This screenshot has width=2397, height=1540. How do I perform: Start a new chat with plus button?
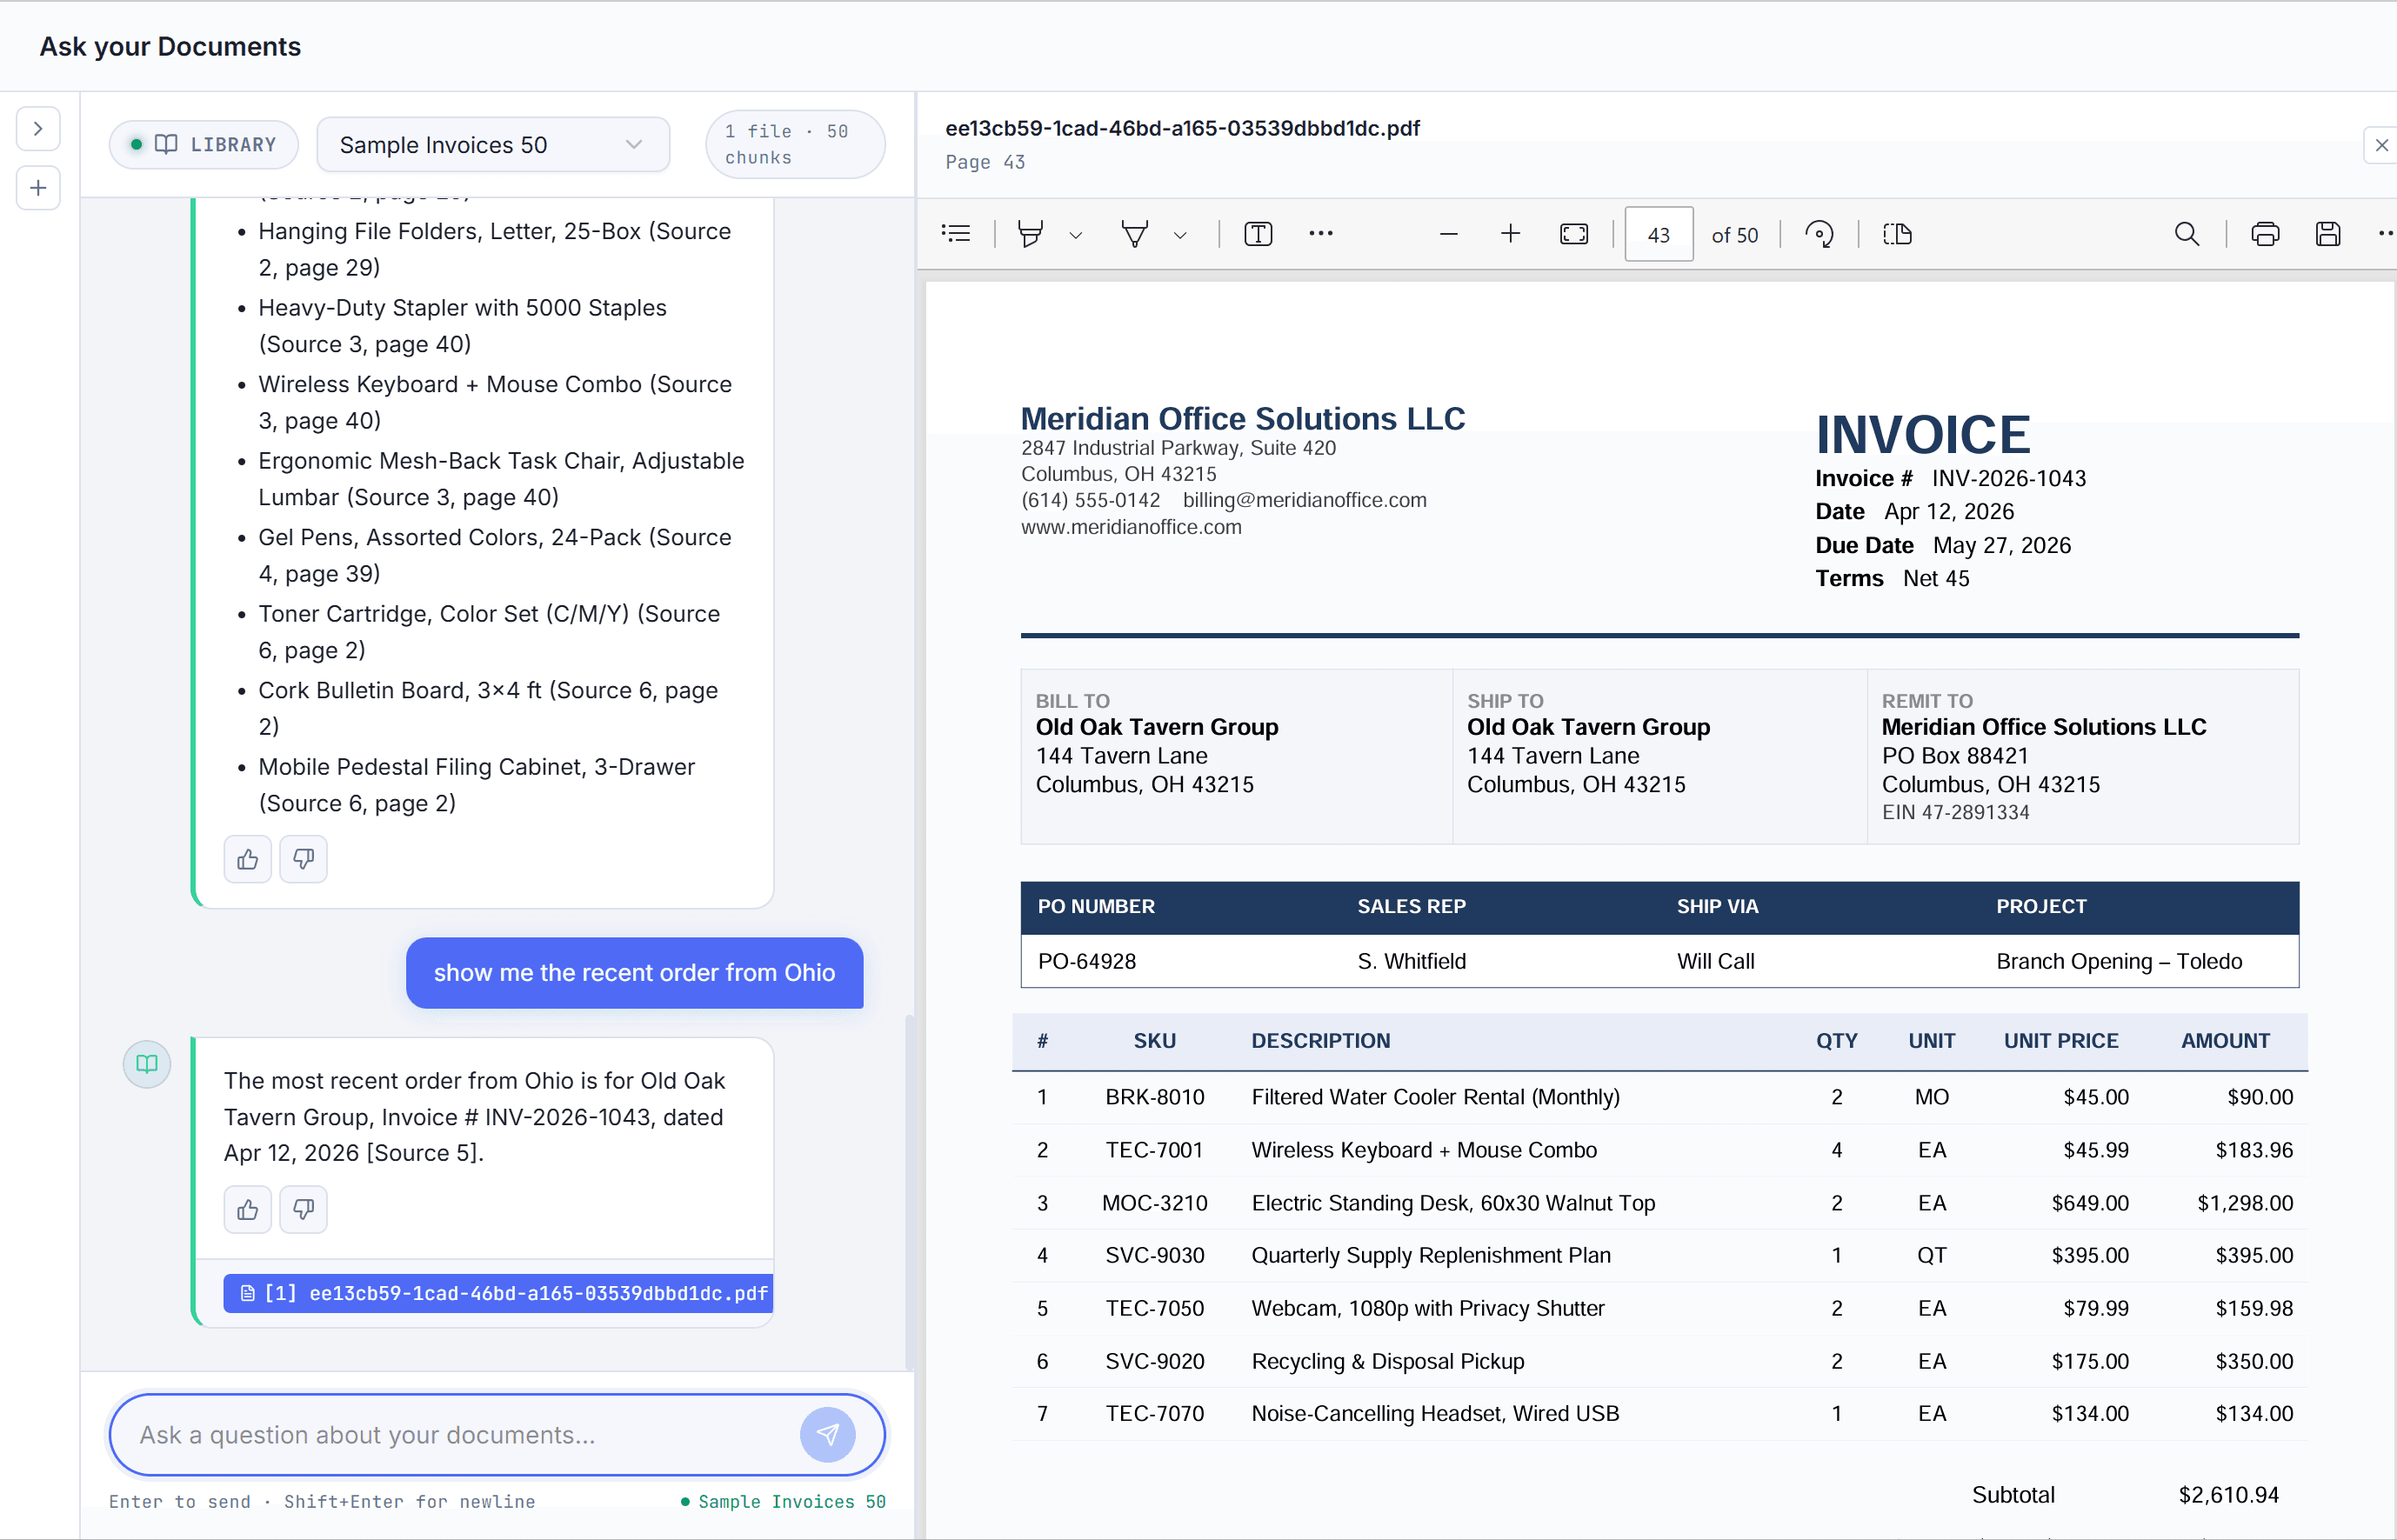pyautogui.click(x=38, y=187)
